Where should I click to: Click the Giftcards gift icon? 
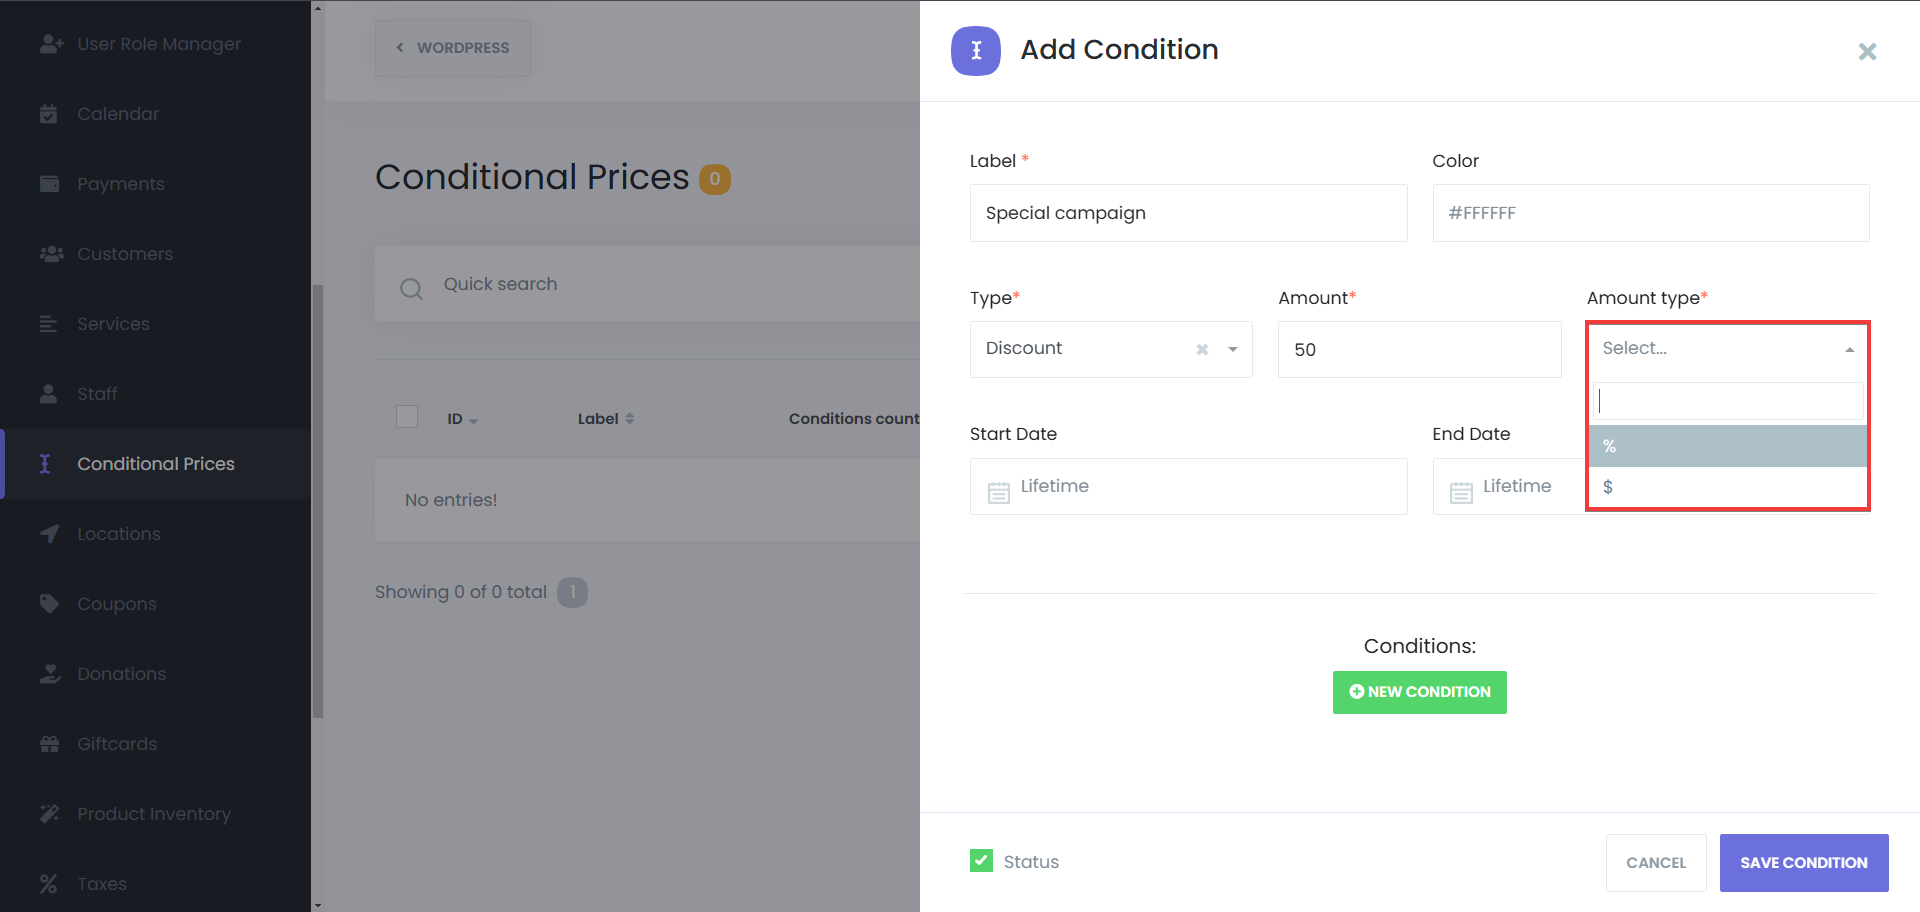pyautogui.click(x=49, y=744)
